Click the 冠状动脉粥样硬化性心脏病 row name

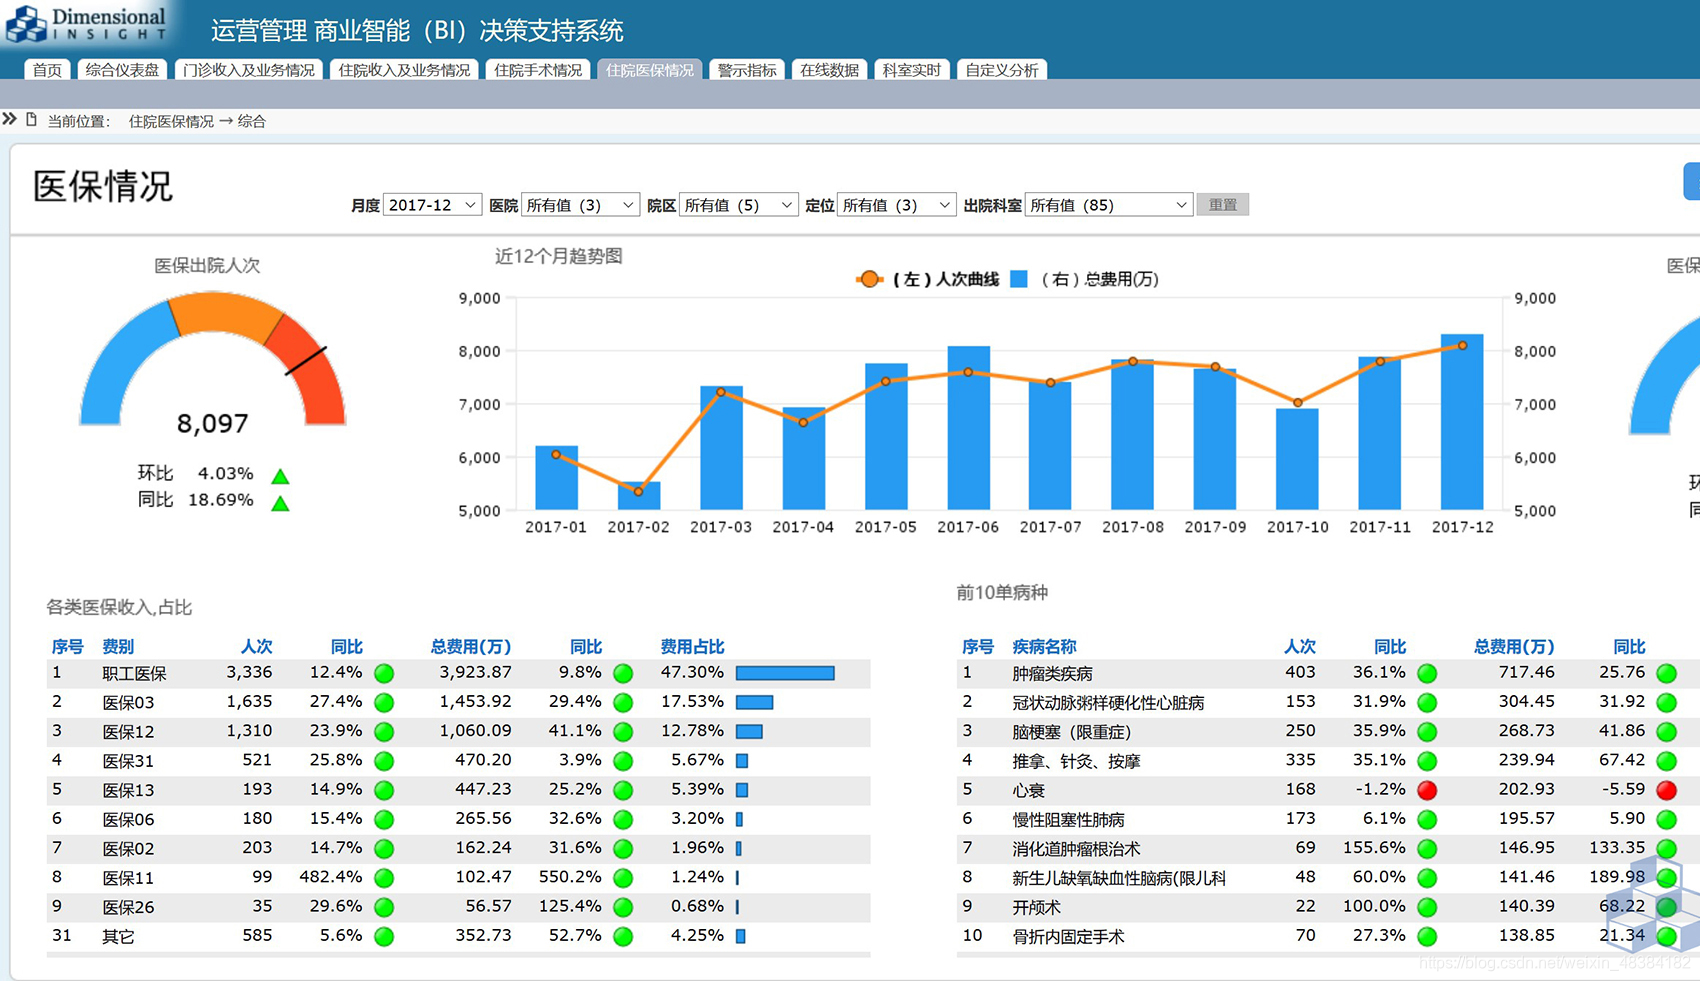coord(1108,703)
